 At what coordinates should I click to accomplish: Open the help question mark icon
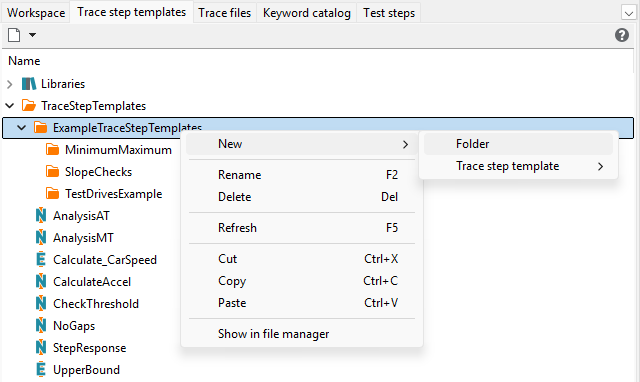point(622,35)
